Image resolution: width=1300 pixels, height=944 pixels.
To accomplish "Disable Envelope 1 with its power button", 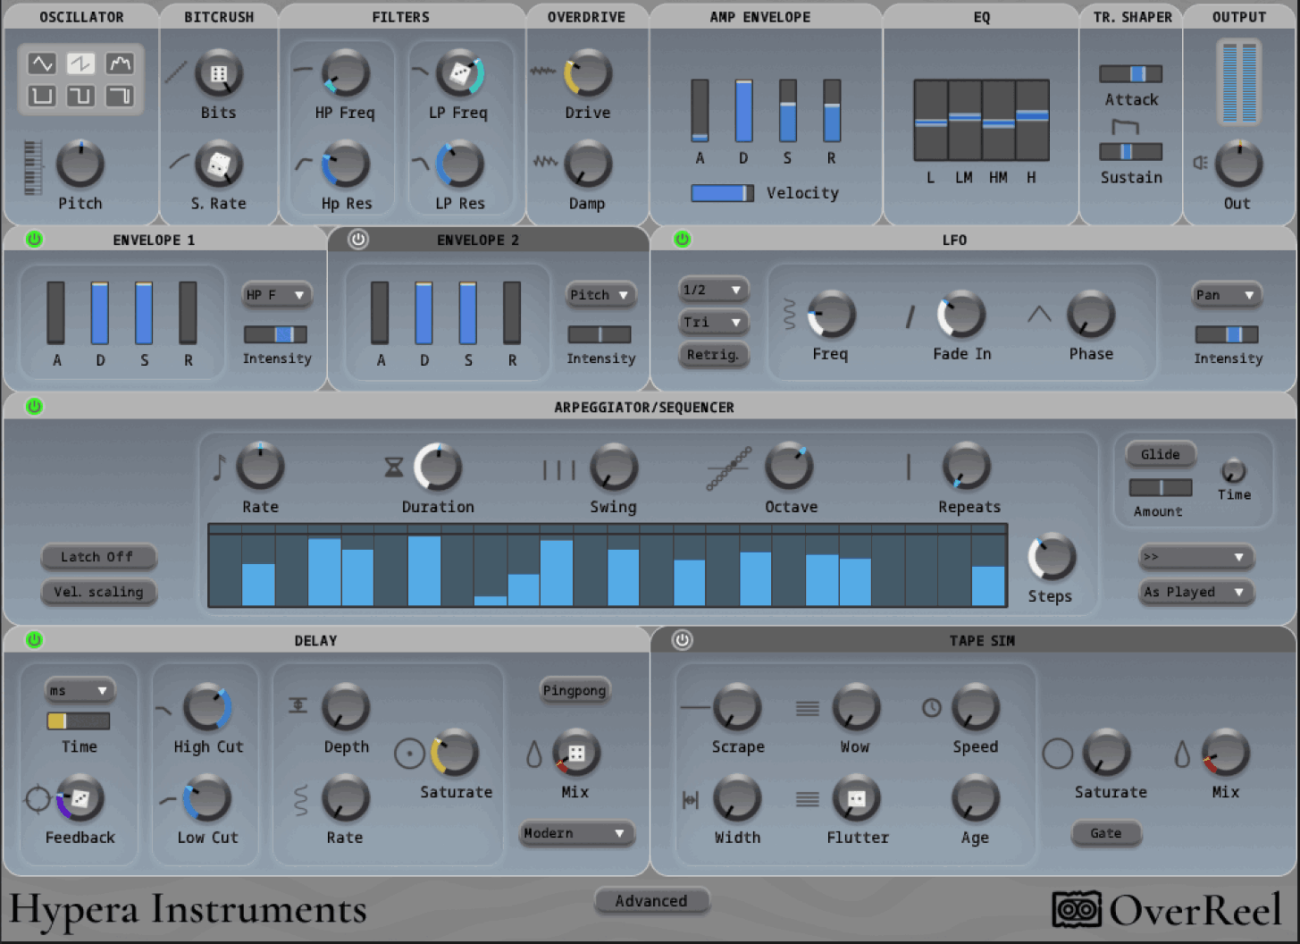I will tap(34, 240).
